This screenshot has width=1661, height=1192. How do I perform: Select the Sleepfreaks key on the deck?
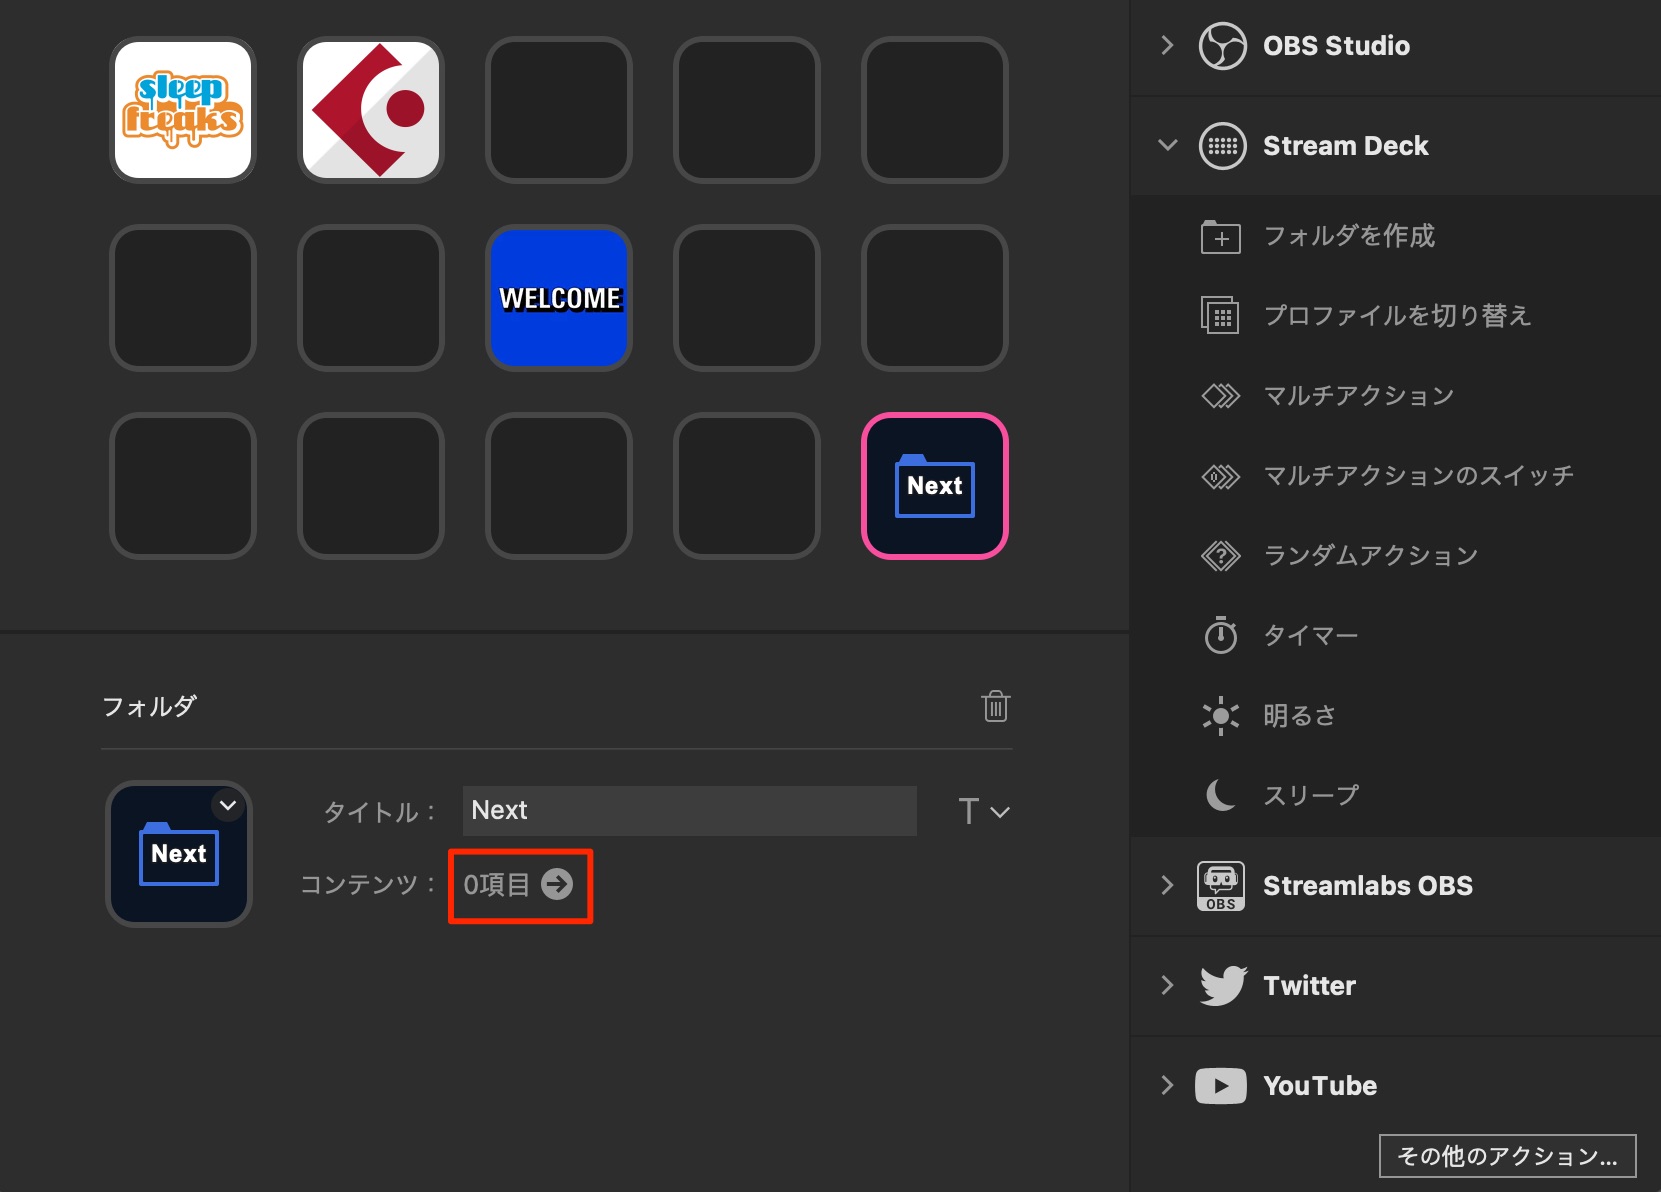[x=183, y=110]
